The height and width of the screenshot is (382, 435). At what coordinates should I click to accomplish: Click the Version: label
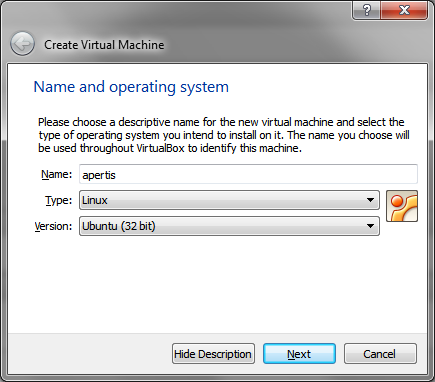[54, 226]
